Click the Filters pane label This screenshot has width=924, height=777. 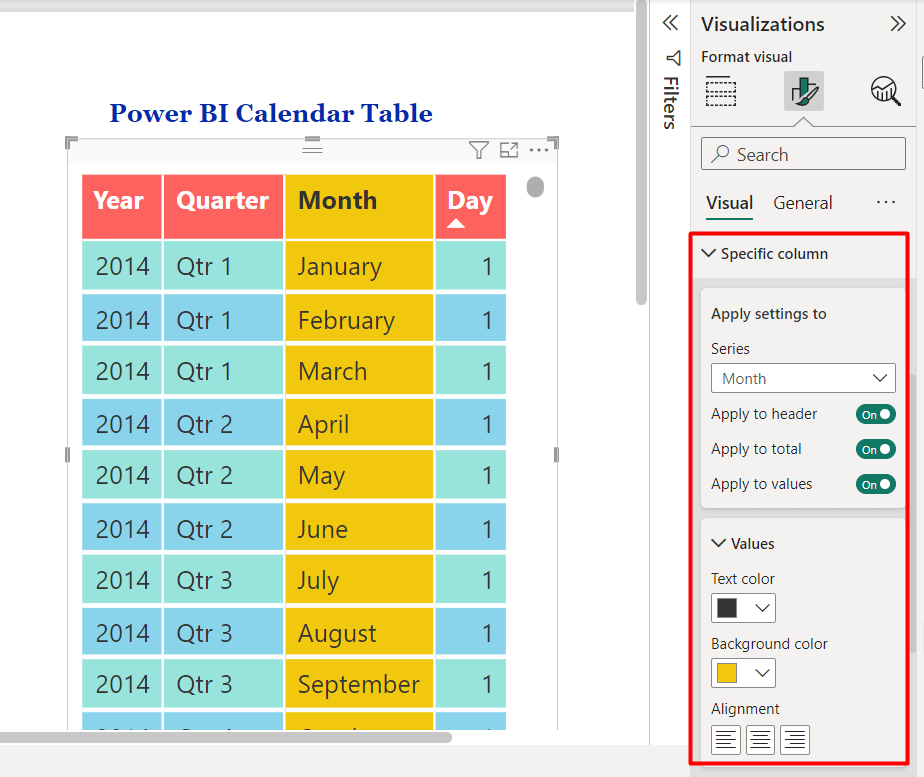pos(671,103)
